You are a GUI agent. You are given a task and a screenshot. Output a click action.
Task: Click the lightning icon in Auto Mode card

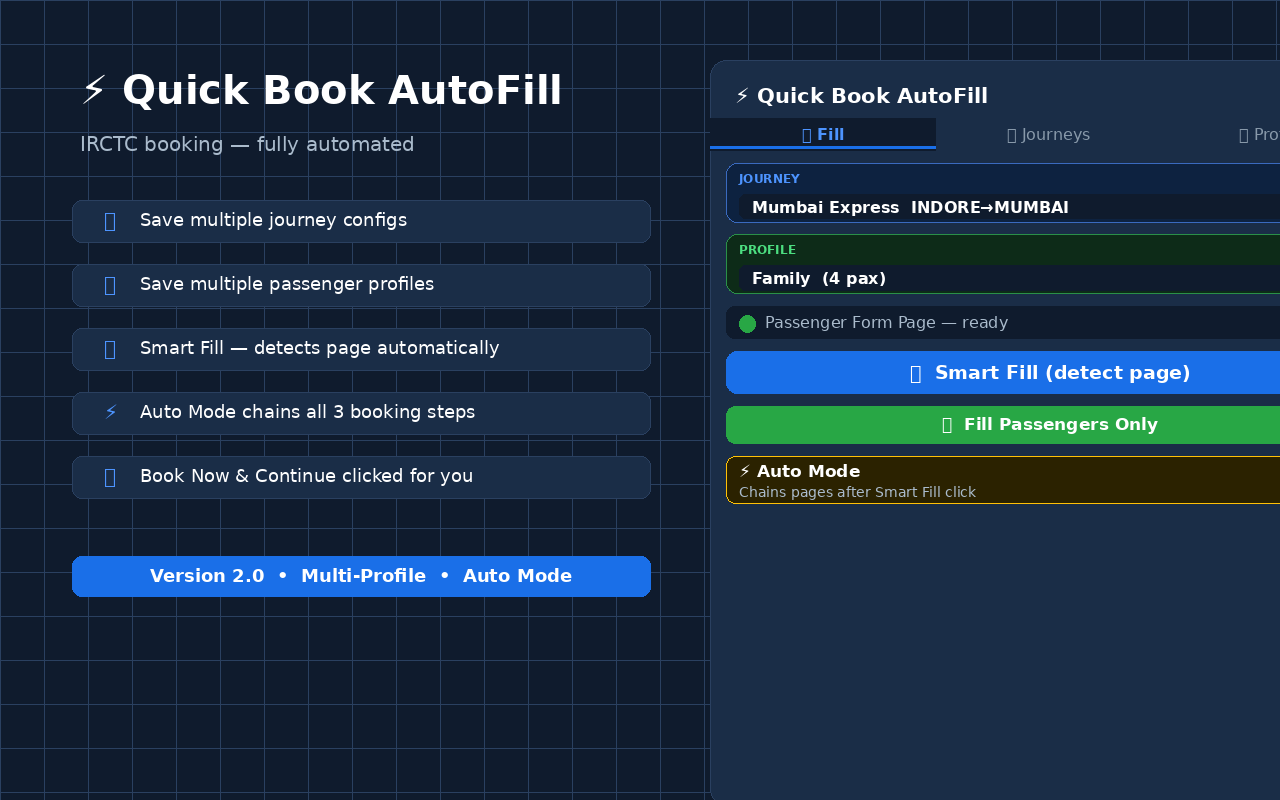745,471
